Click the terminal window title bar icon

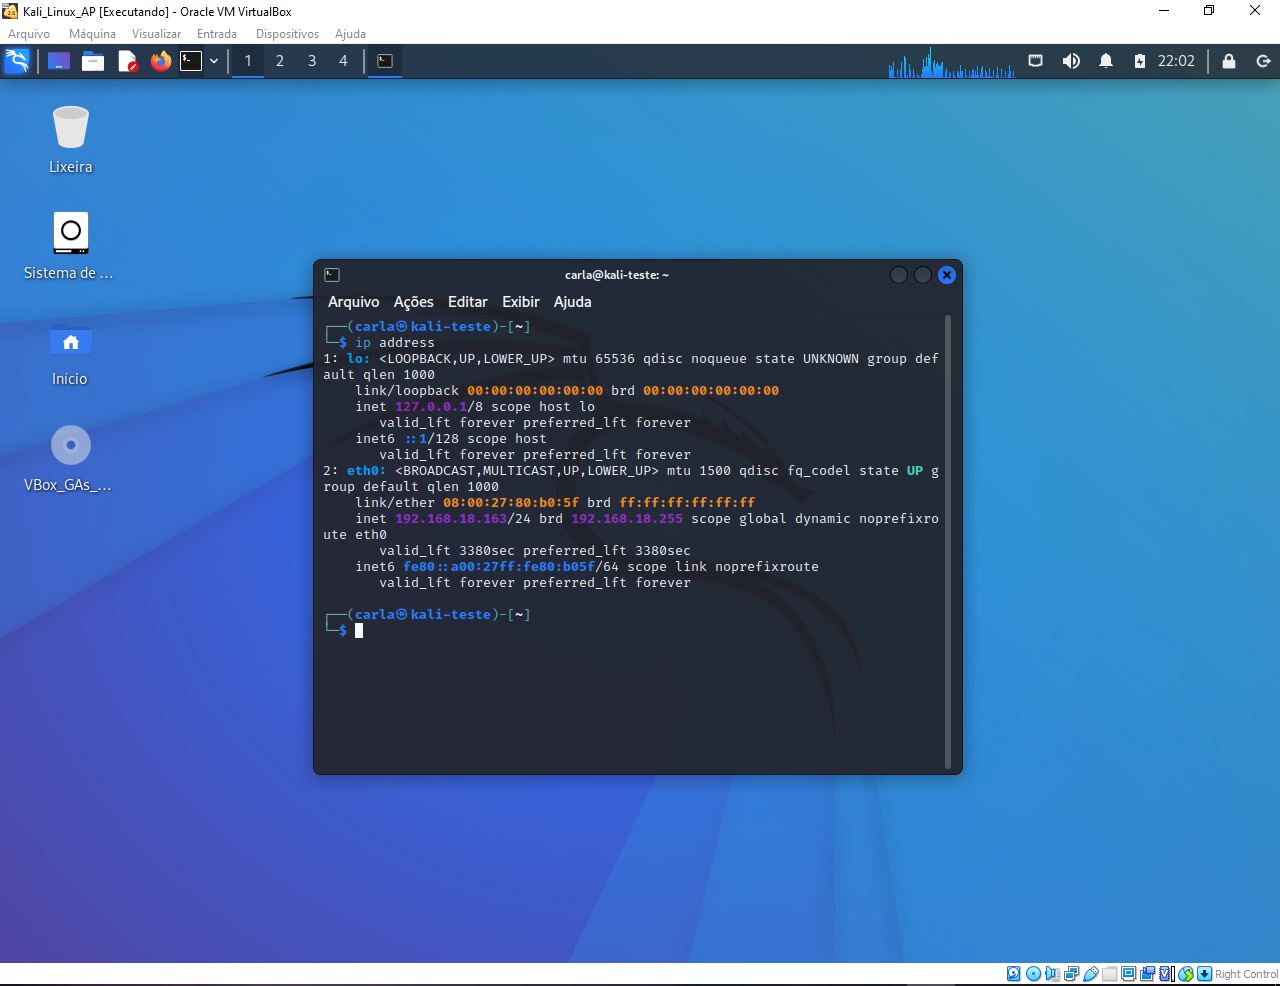coord(332,275)
